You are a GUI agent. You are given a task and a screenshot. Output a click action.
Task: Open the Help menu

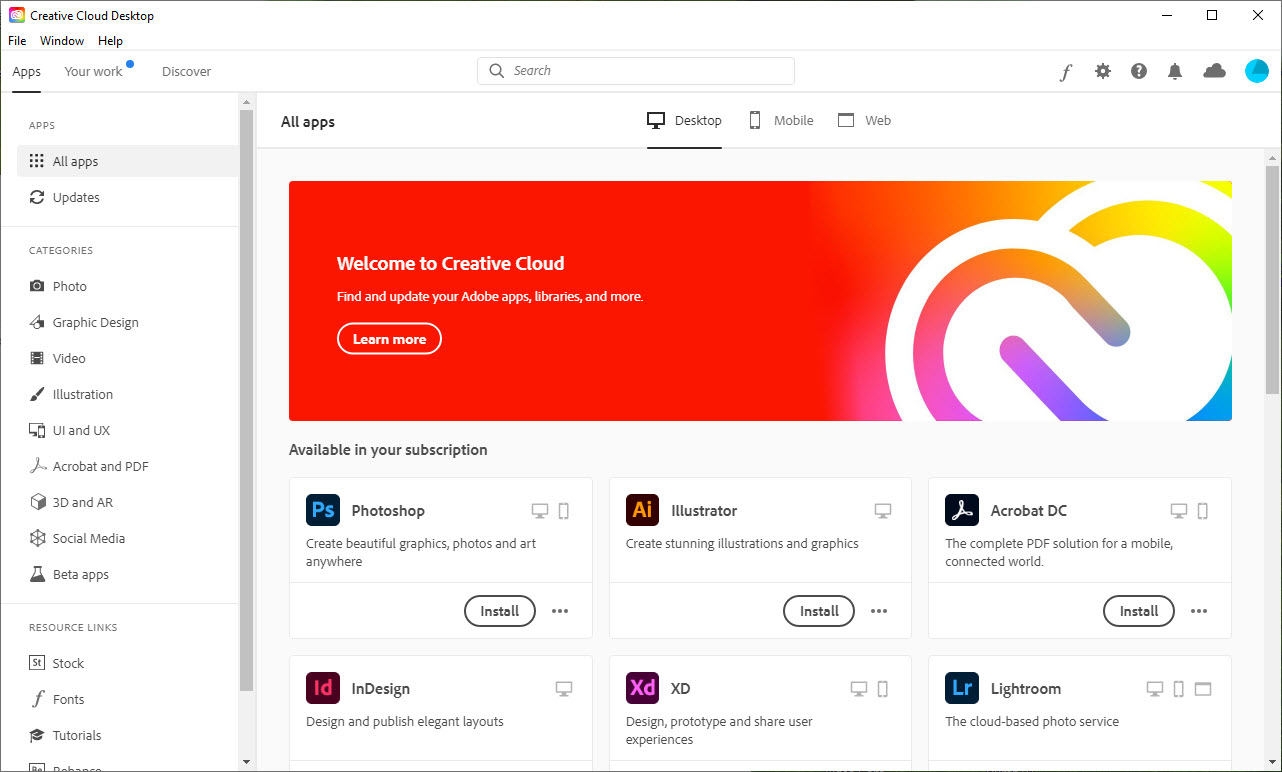tap(110, 41)
